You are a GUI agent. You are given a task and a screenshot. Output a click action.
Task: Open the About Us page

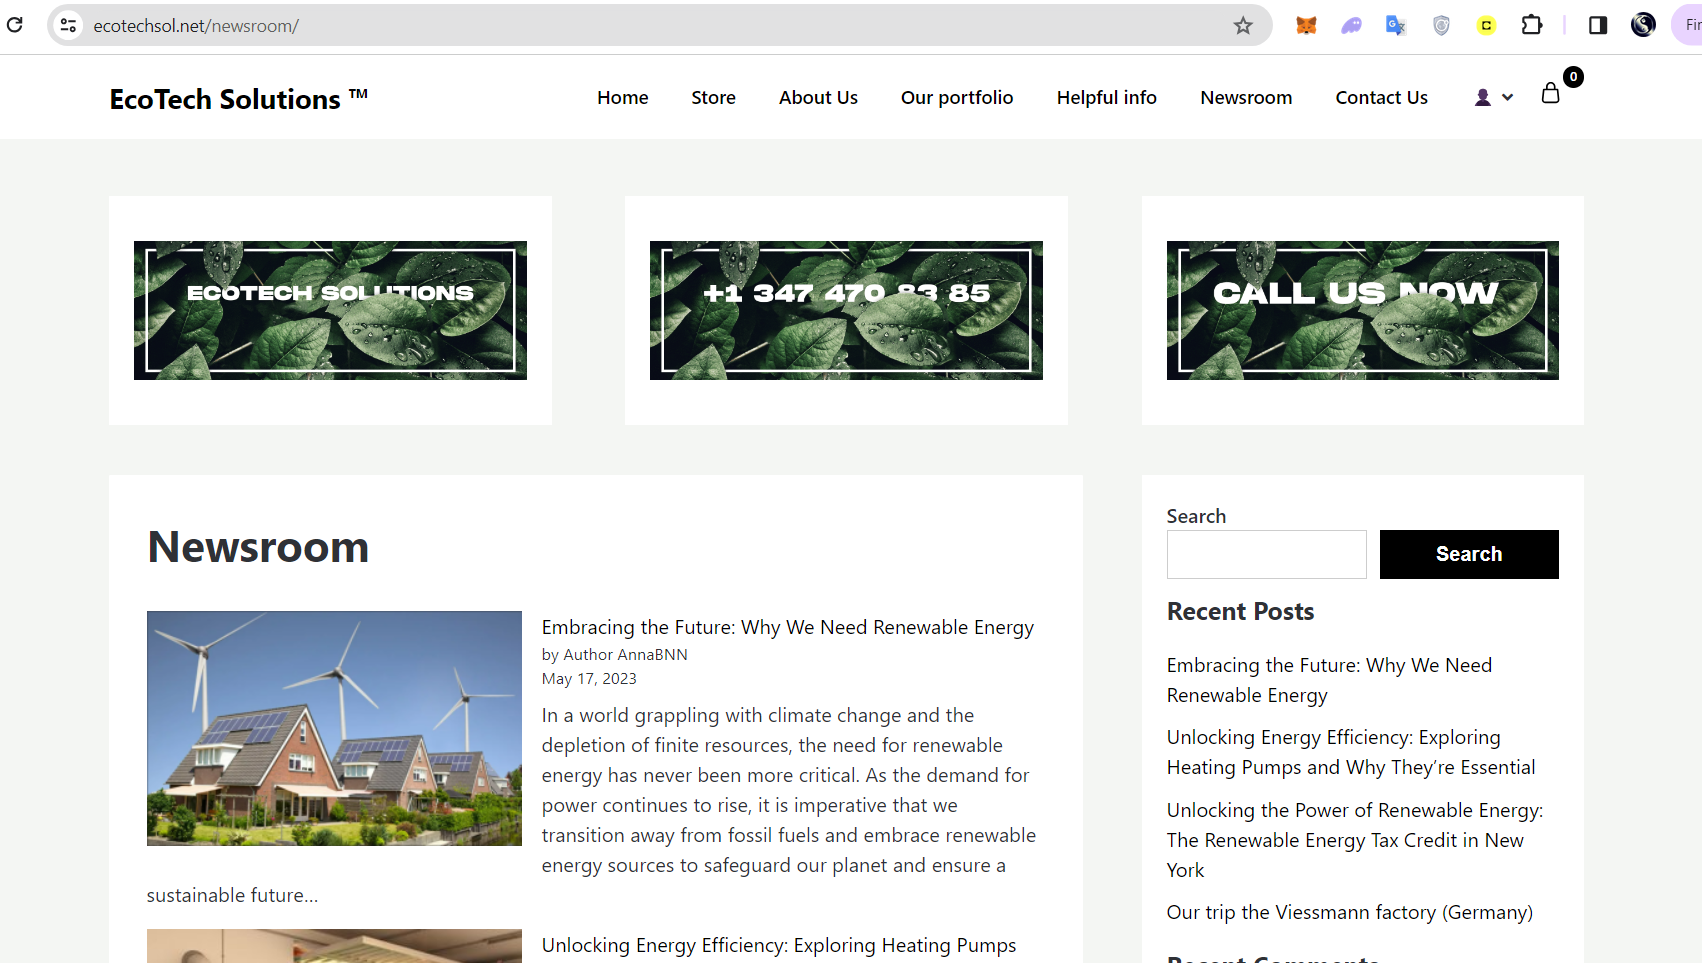point(818,97)
